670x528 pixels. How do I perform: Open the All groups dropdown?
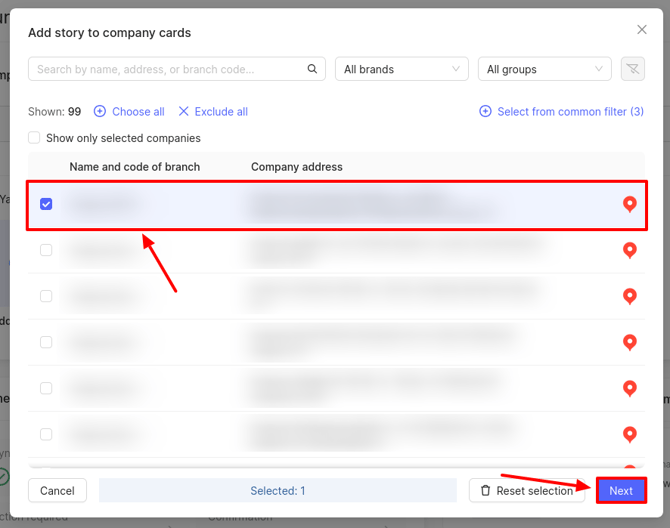coord(545,69)
